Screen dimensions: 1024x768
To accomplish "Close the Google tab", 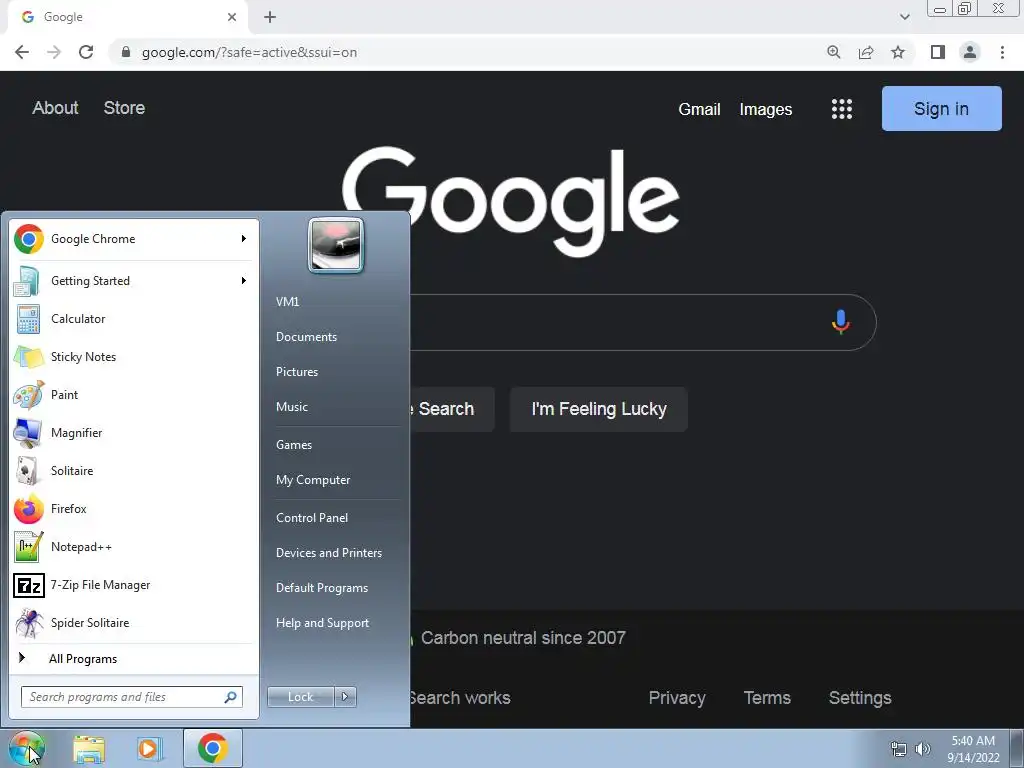I will (x=232, y=17).
